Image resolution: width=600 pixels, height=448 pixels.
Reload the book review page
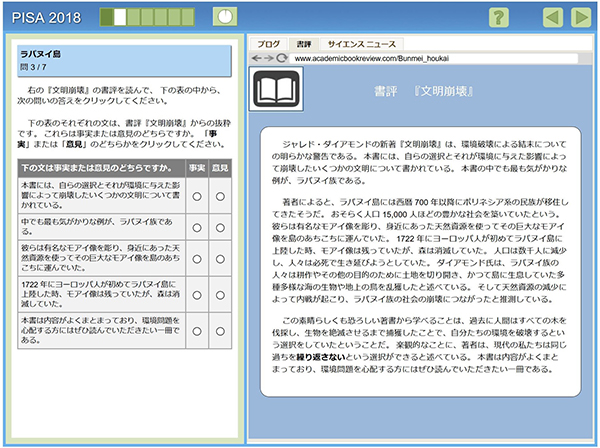[x=282, y=58]
